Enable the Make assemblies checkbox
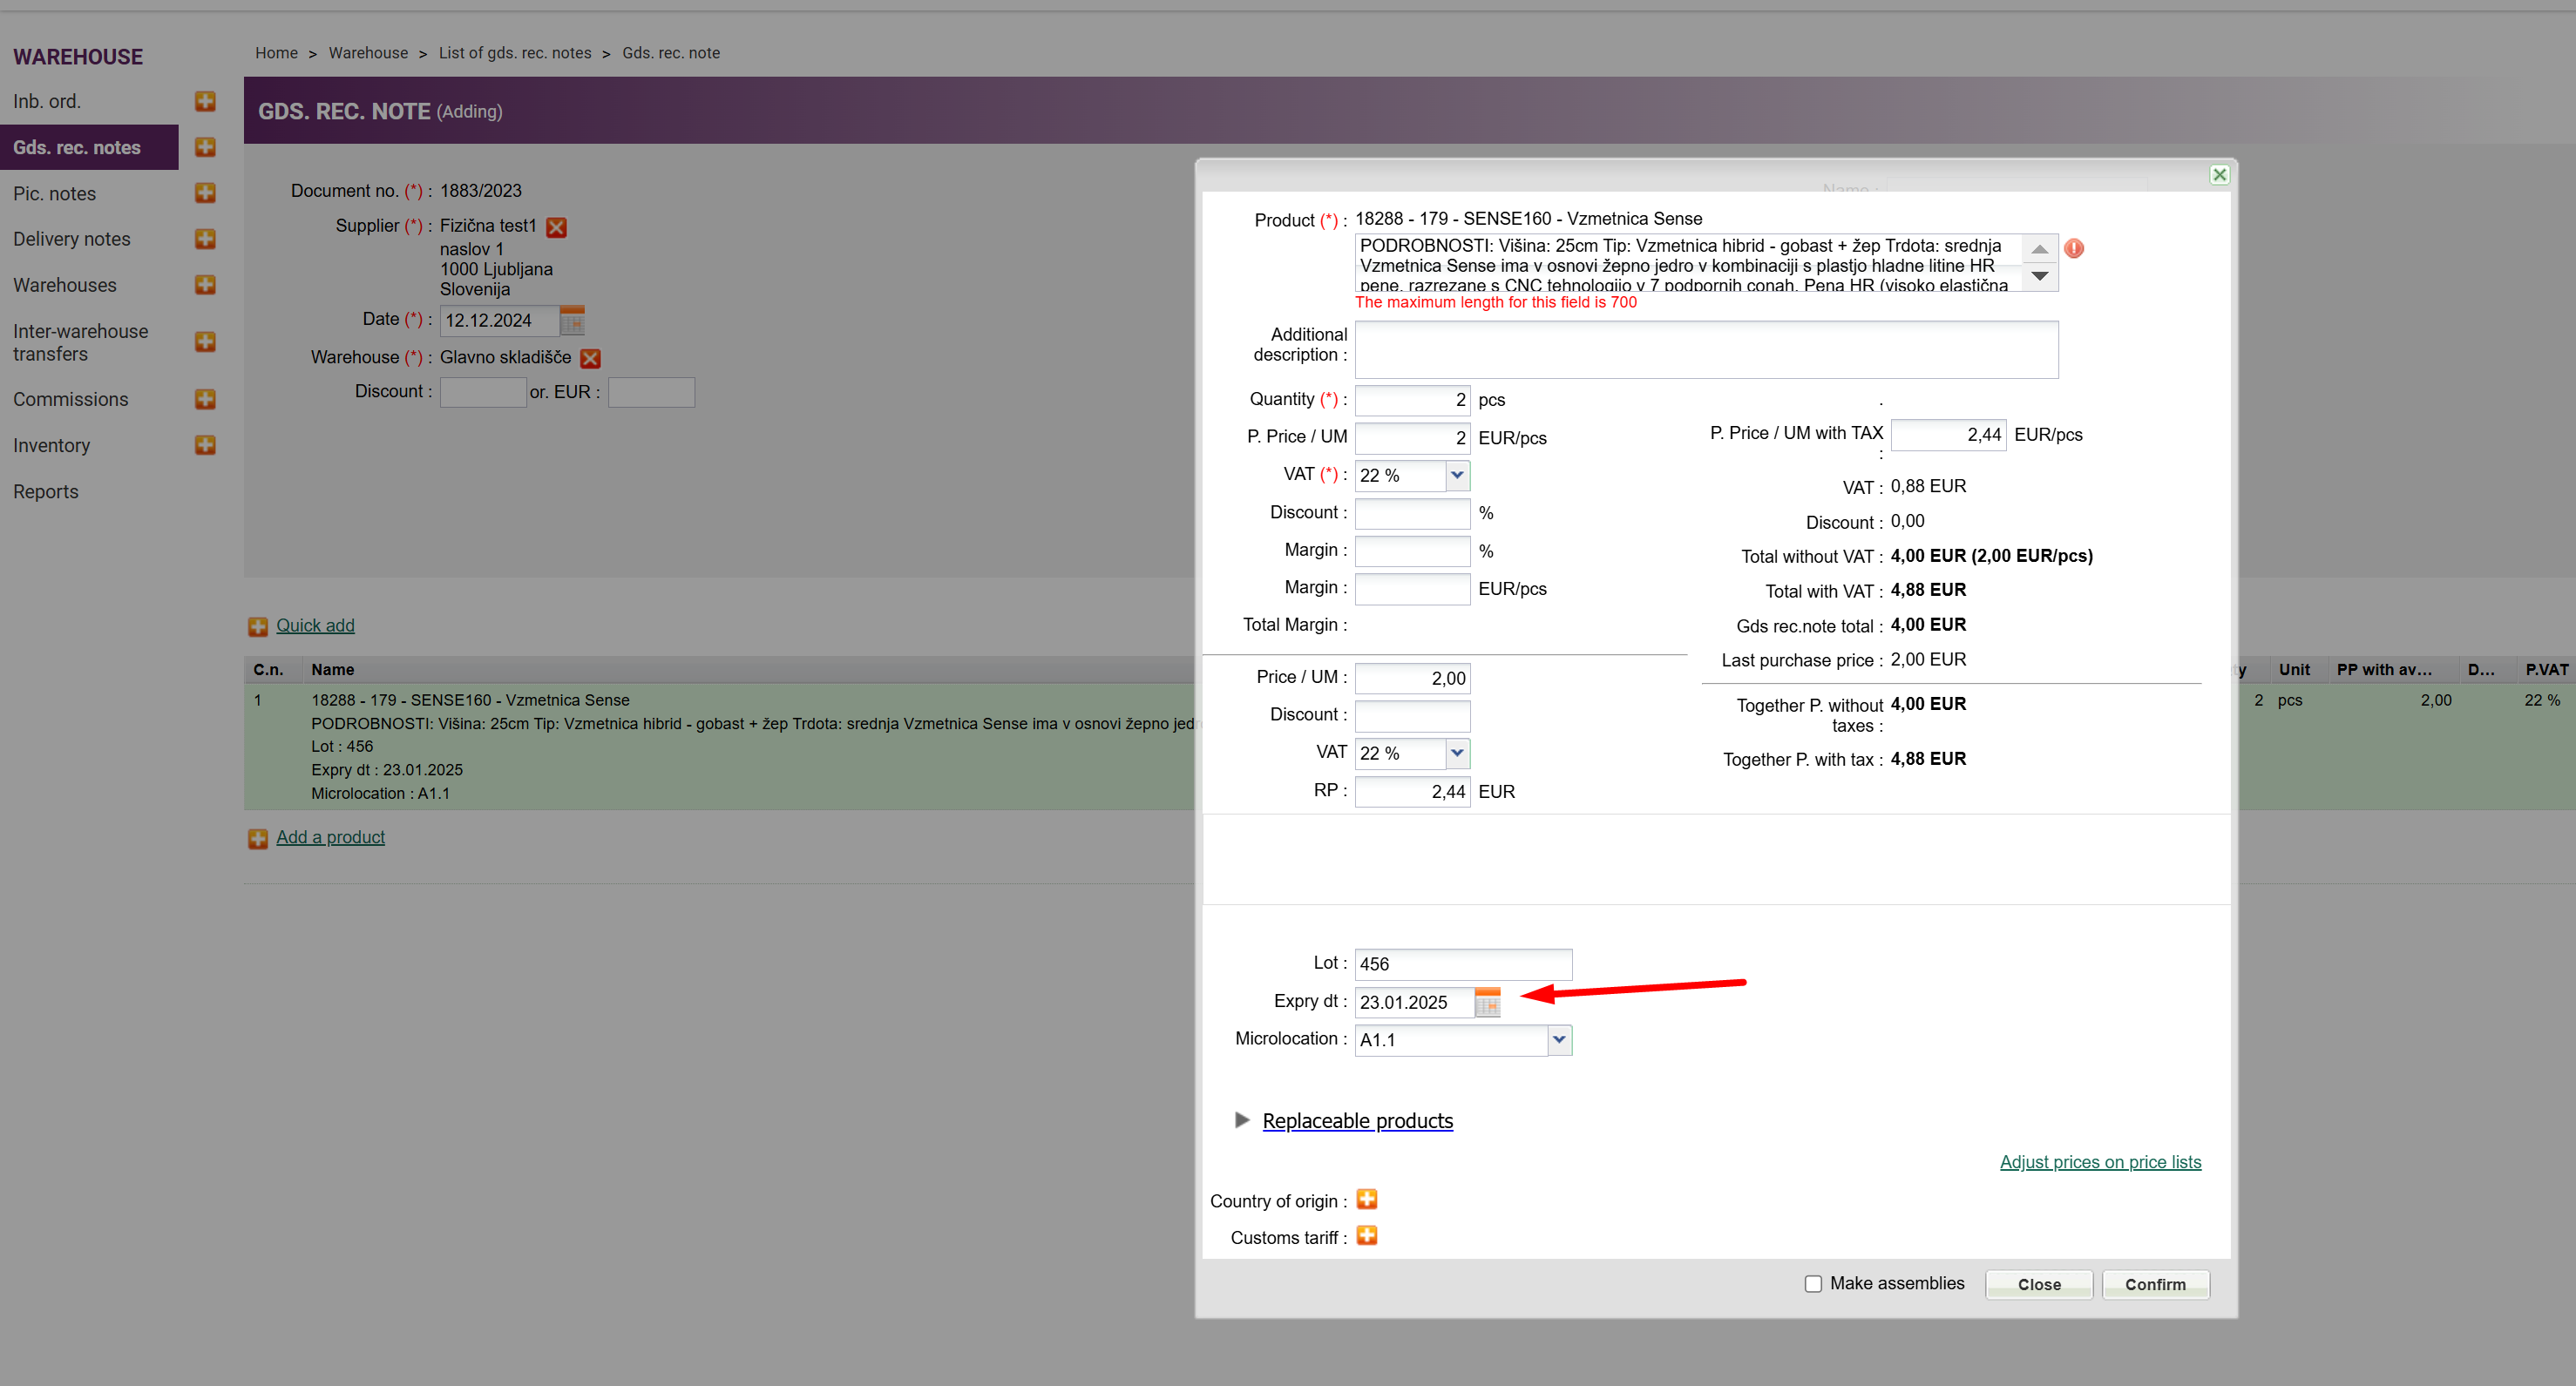 click(x=1813, y=1284)
